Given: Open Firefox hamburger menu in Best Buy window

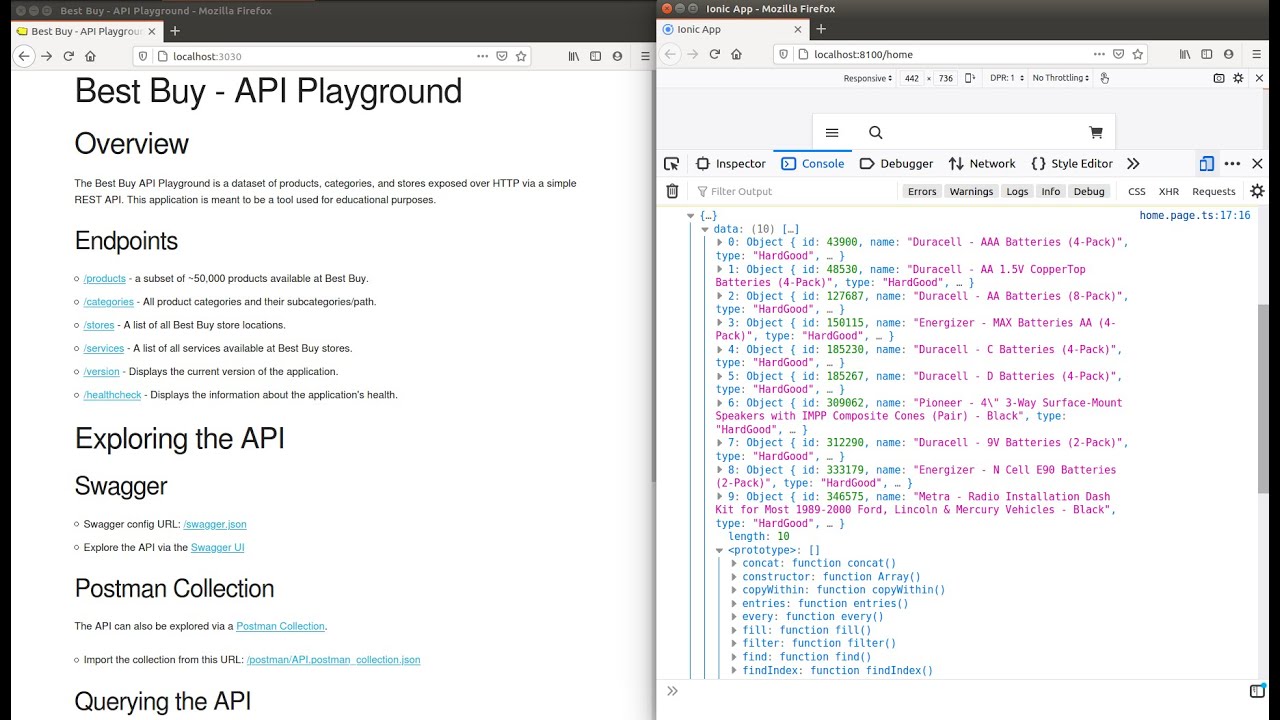Looking at the screenshot, I should coord(646,56).
